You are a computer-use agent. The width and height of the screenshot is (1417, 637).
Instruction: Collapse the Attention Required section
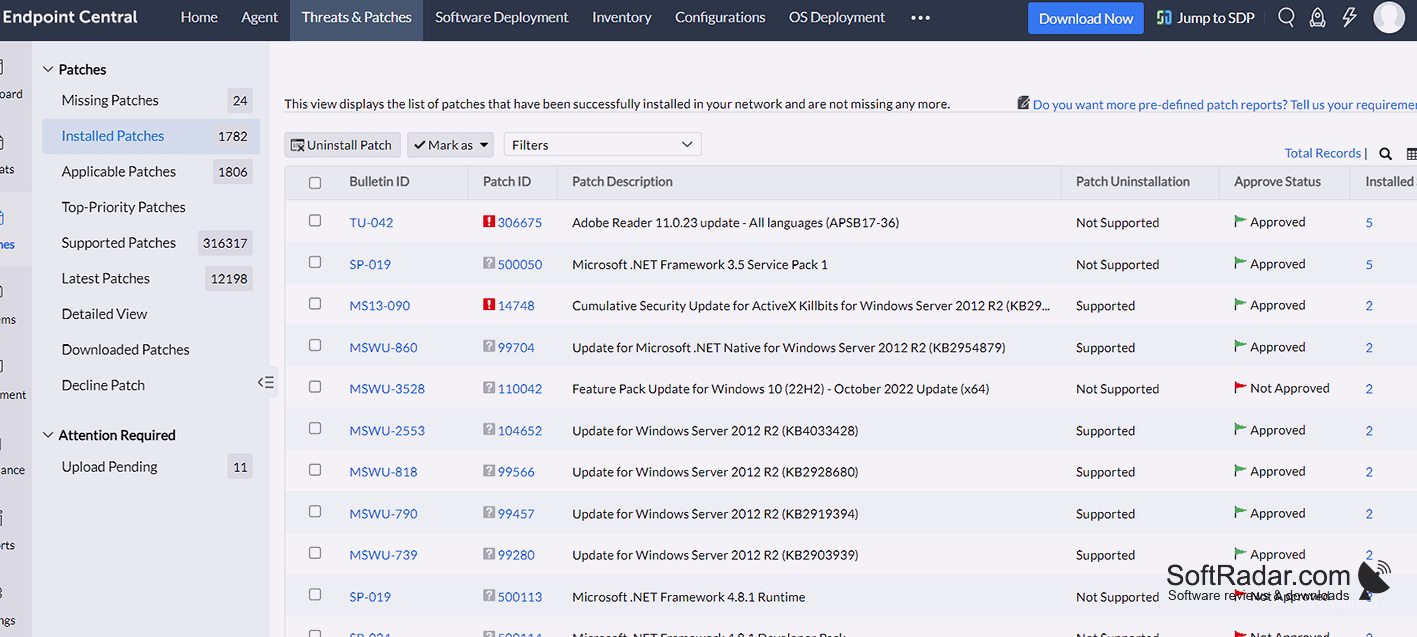click(x=47, y=435)
